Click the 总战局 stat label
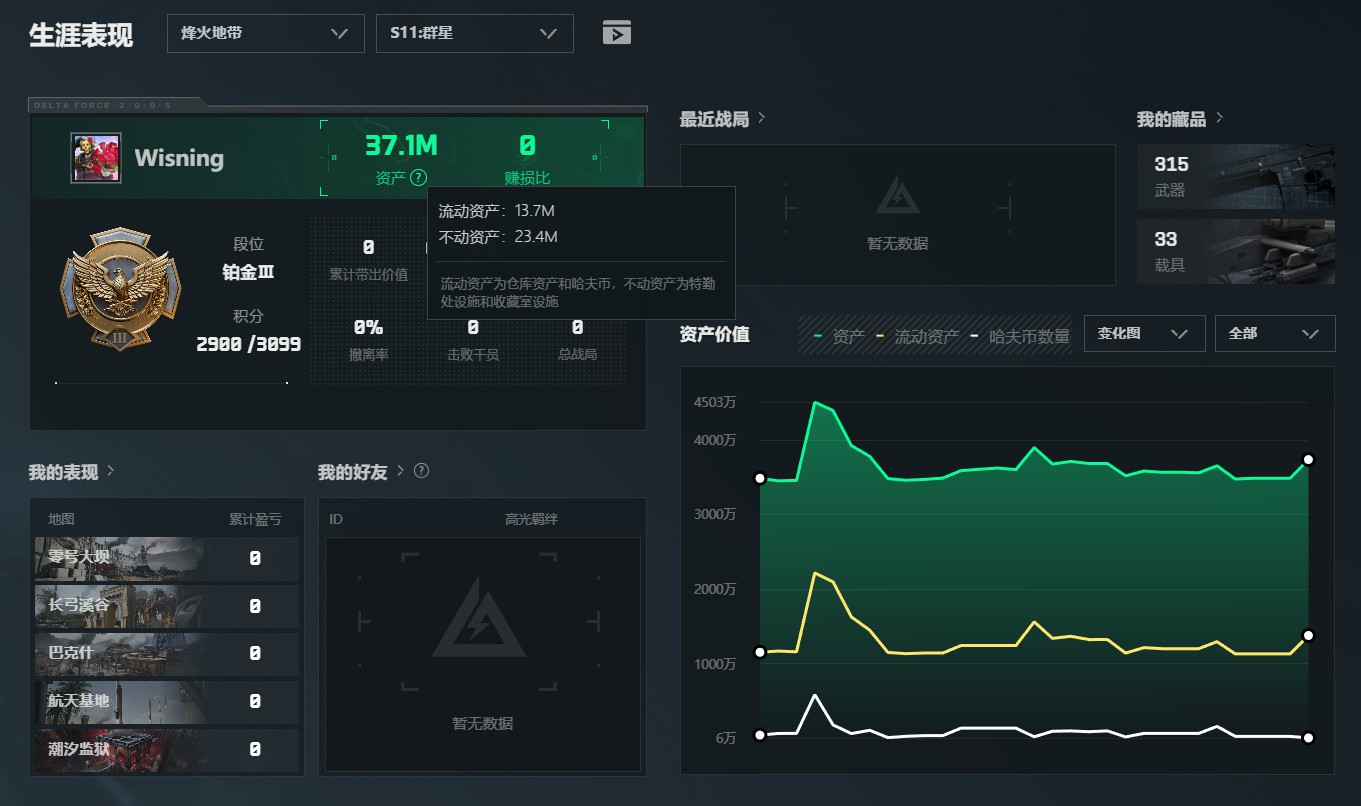Screen dimensions: 1361x806 point(578,354)
